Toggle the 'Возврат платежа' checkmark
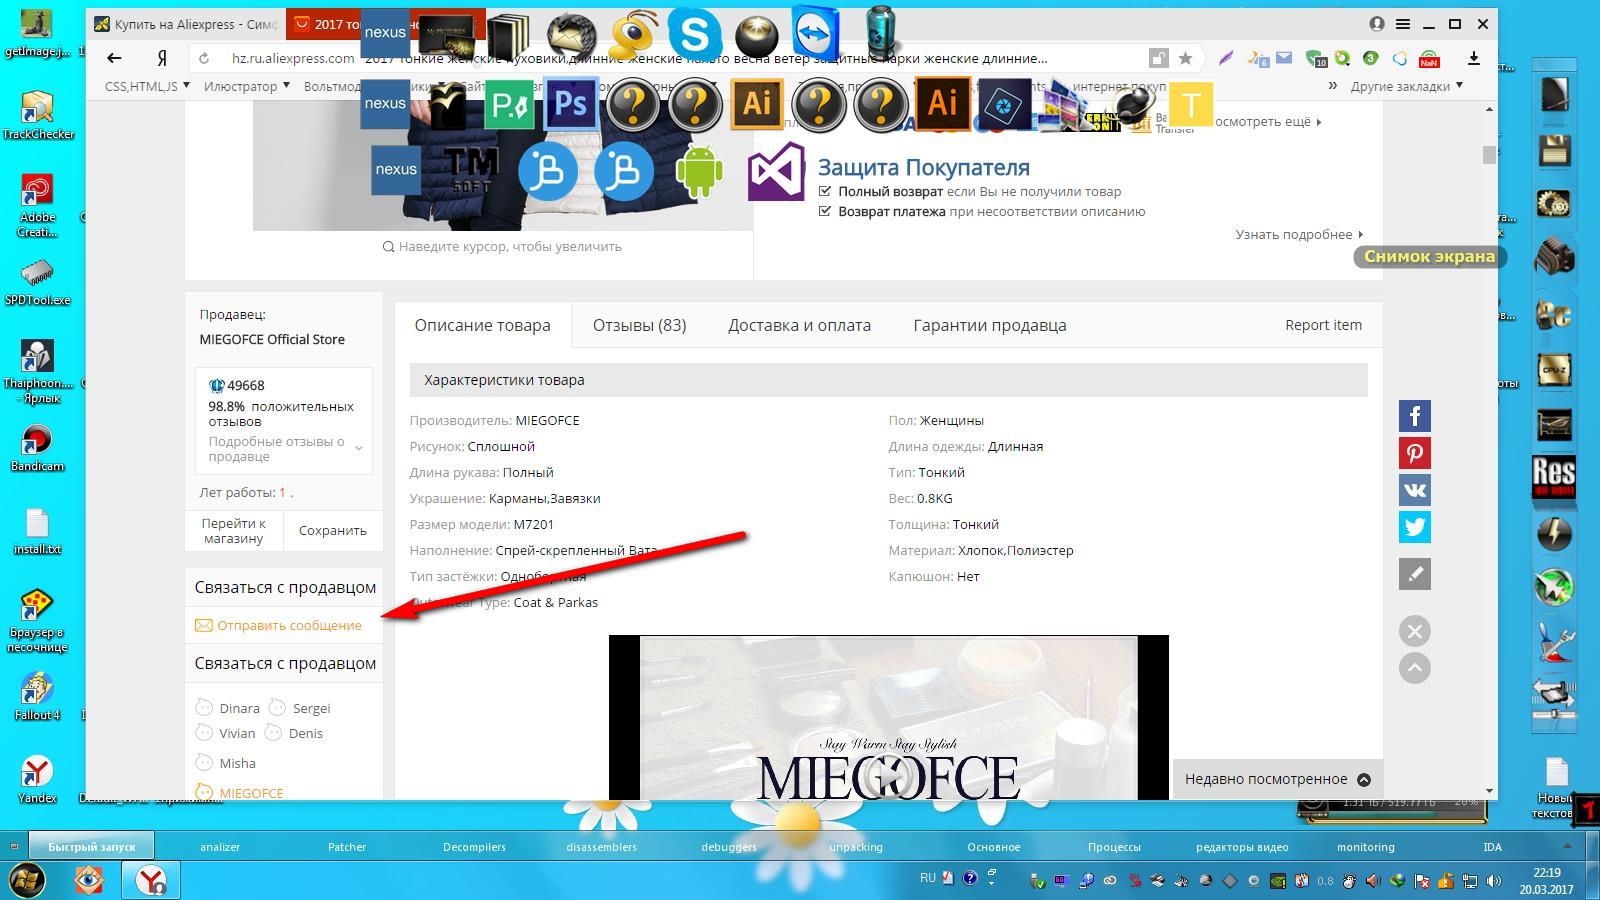The height and width of the screenshot is (900, 1600). coord(825,211)
